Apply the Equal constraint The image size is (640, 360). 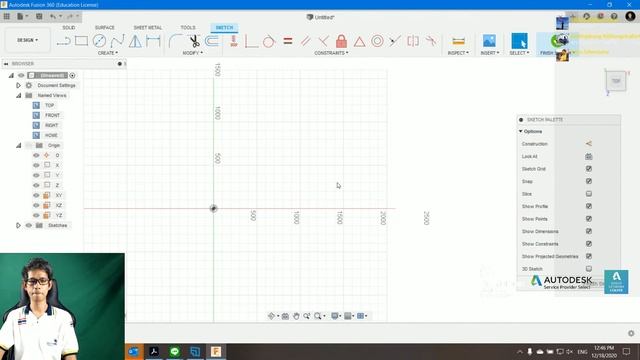288,41
